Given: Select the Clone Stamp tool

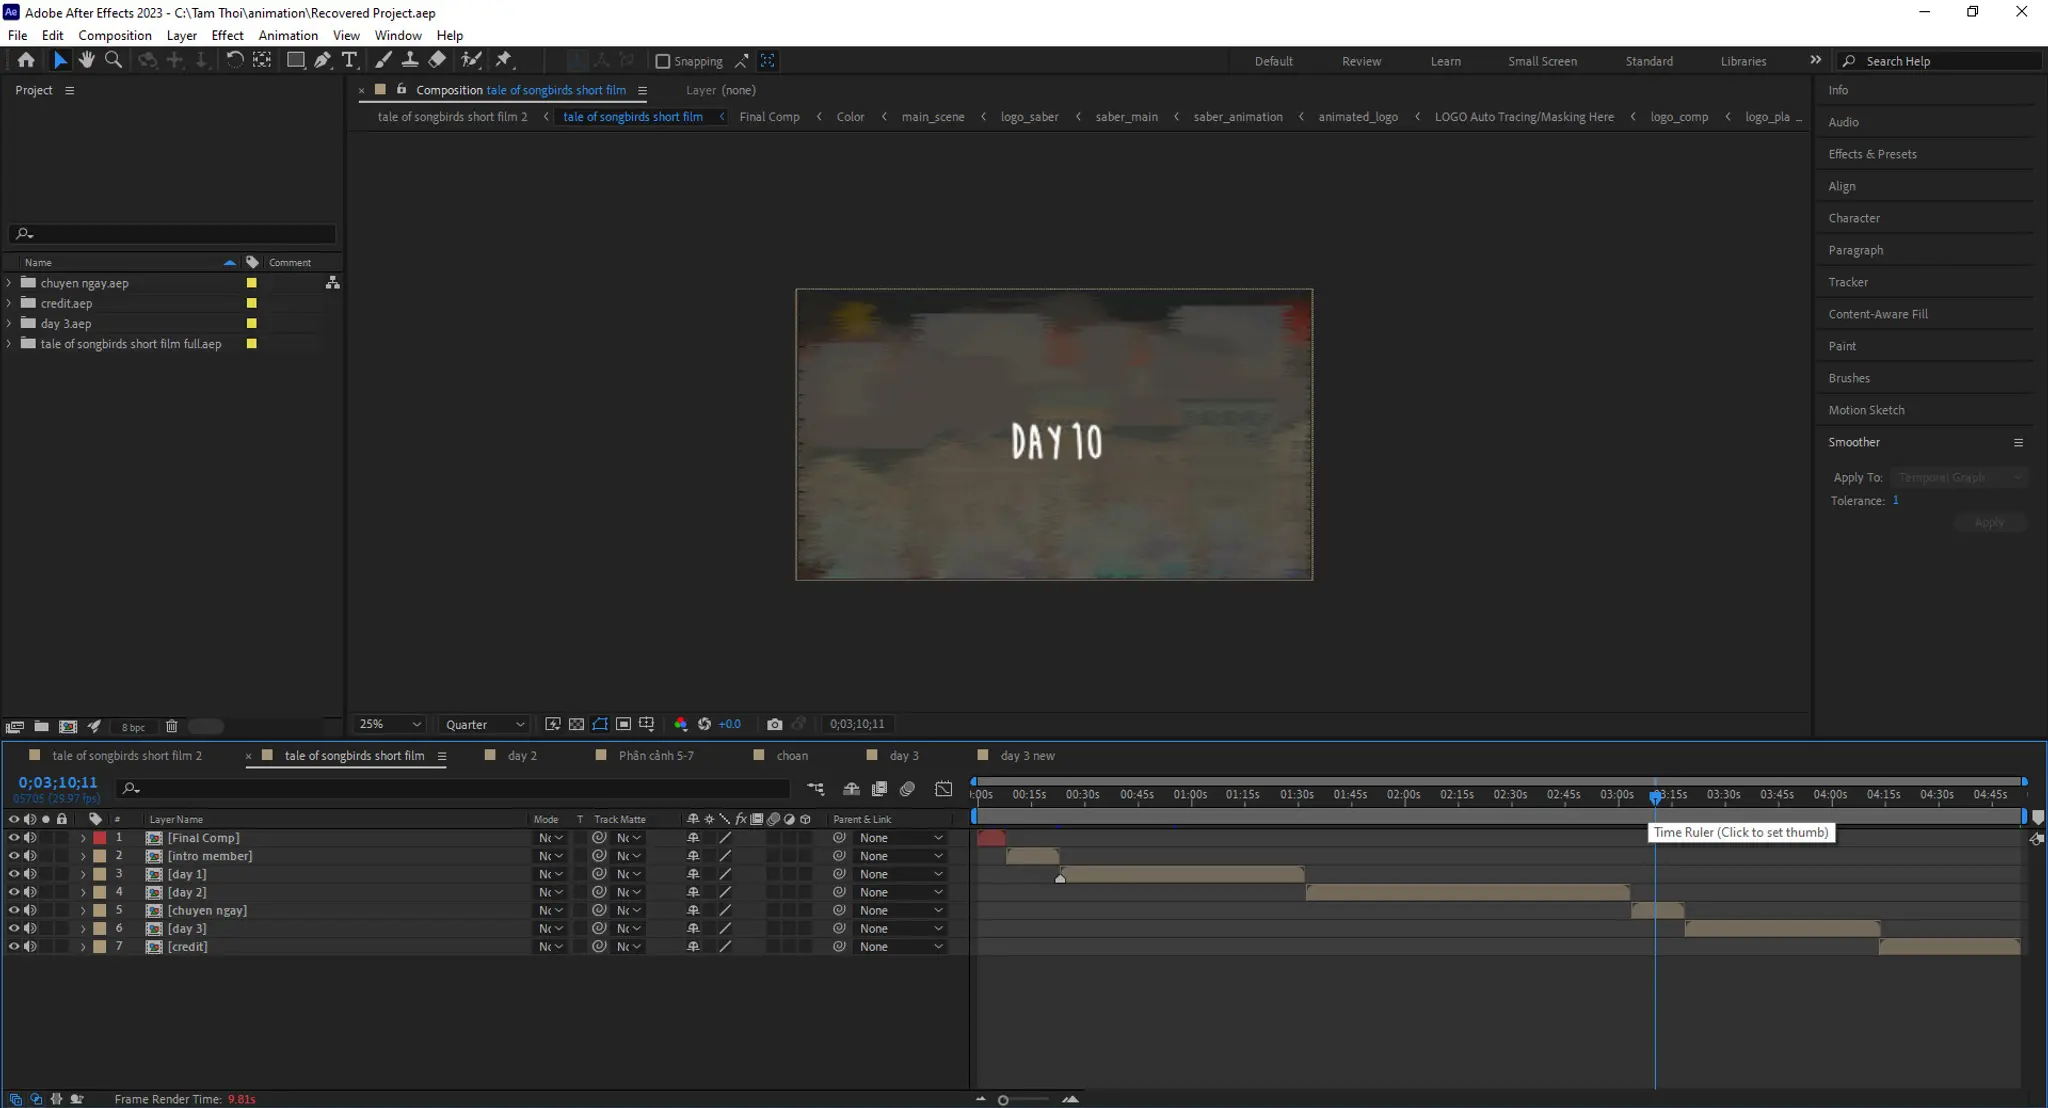Looking at the screenshot, I should click(410, 60).
